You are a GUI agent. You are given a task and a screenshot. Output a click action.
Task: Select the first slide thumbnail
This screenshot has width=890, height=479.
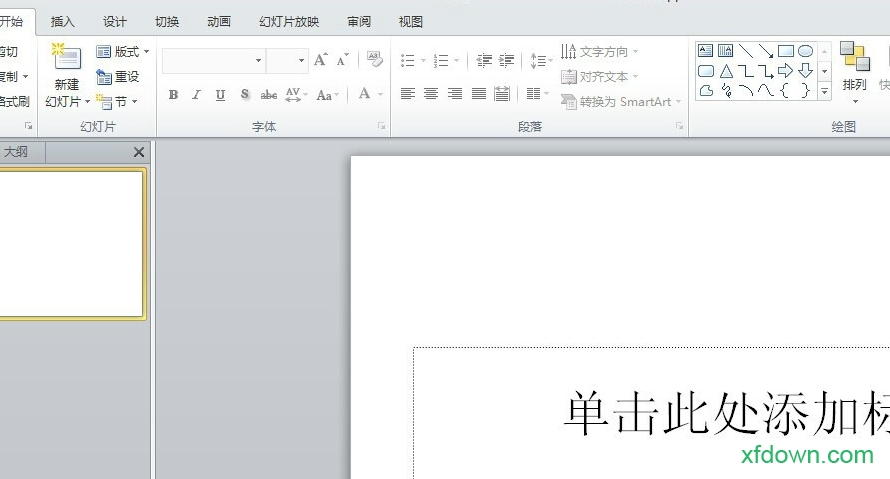pos(72,244)
